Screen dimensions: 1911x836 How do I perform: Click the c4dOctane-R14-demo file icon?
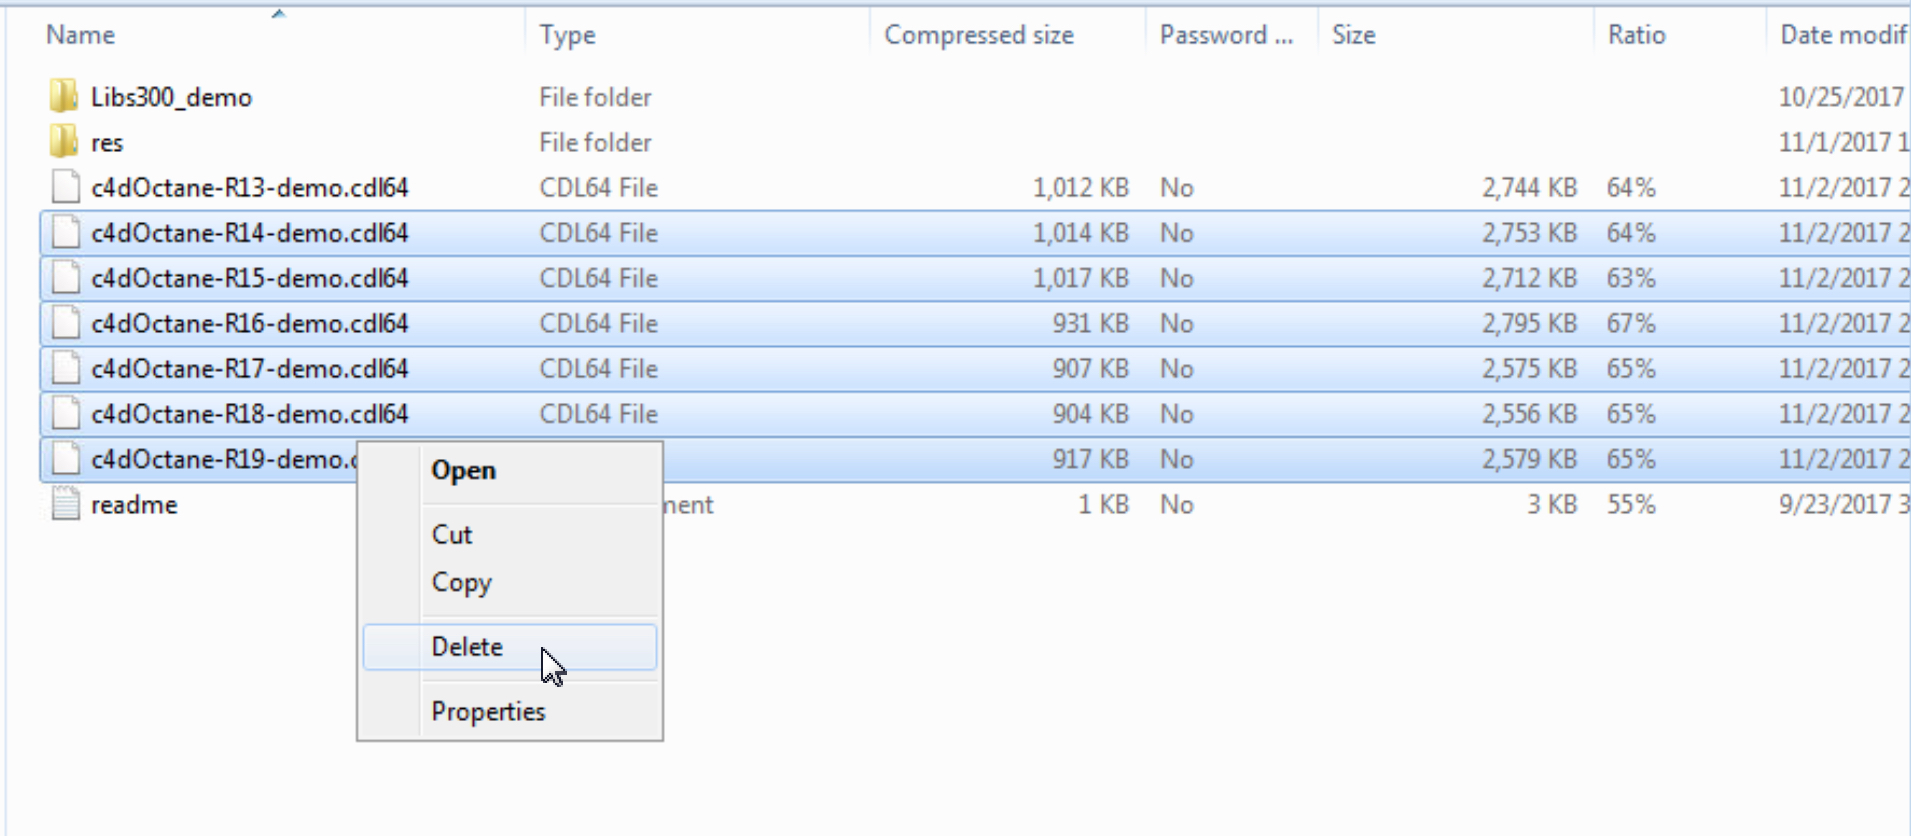(66, 233)
